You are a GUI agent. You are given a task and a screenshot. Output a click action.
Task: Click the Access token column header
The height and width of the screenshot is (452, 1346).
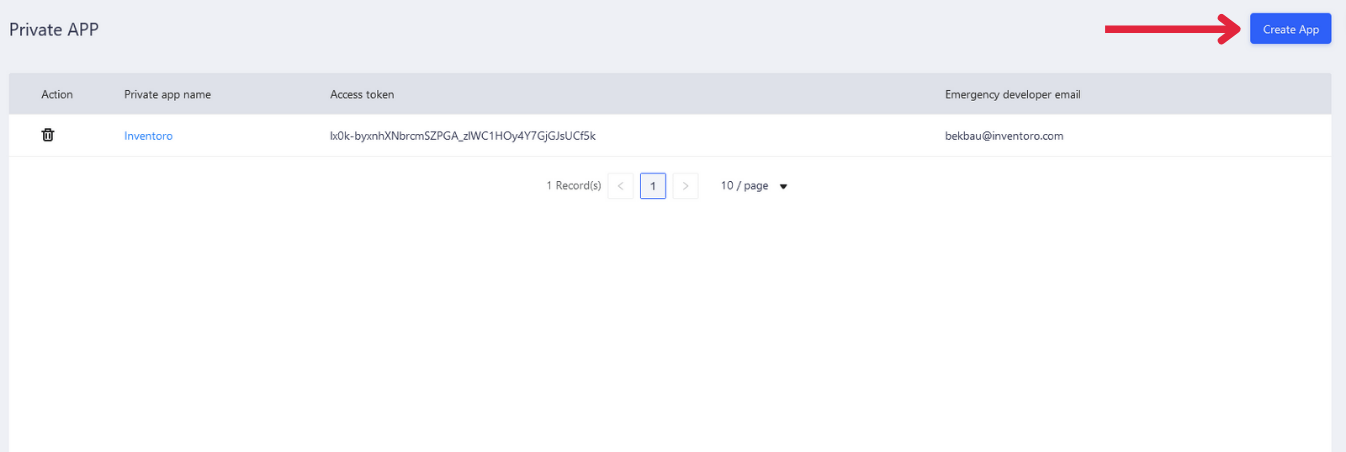pos(362,94)
